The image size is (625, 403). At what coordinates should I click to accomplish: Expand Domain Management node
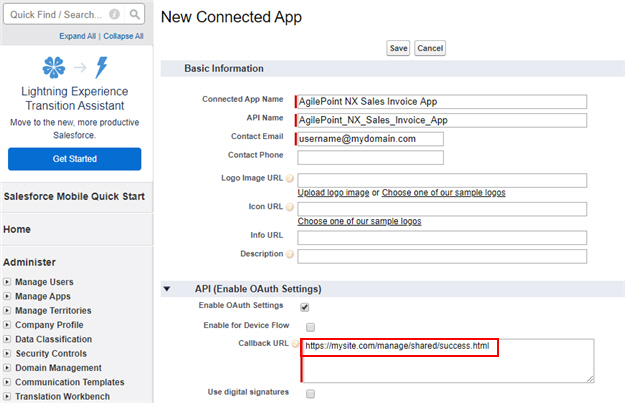[7, 368]
